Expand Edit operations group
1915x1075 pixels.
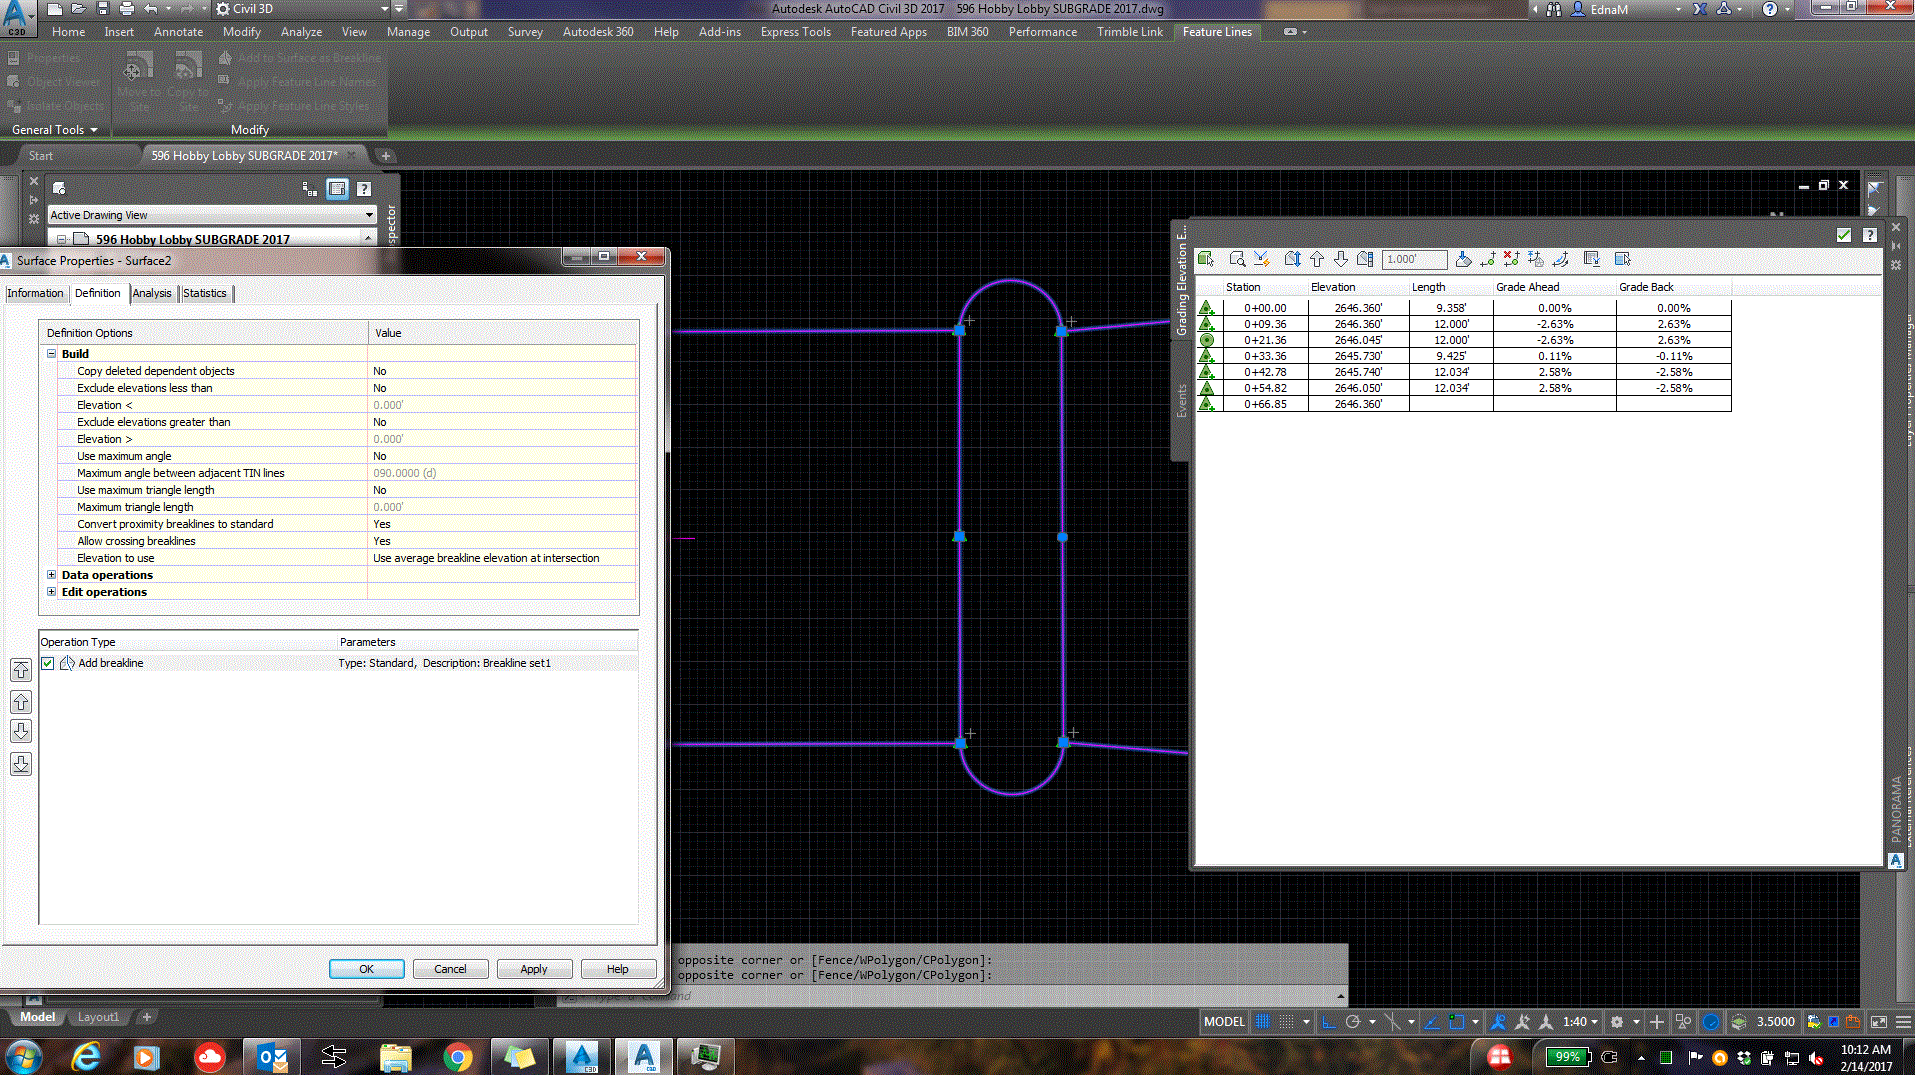(51, 592)
